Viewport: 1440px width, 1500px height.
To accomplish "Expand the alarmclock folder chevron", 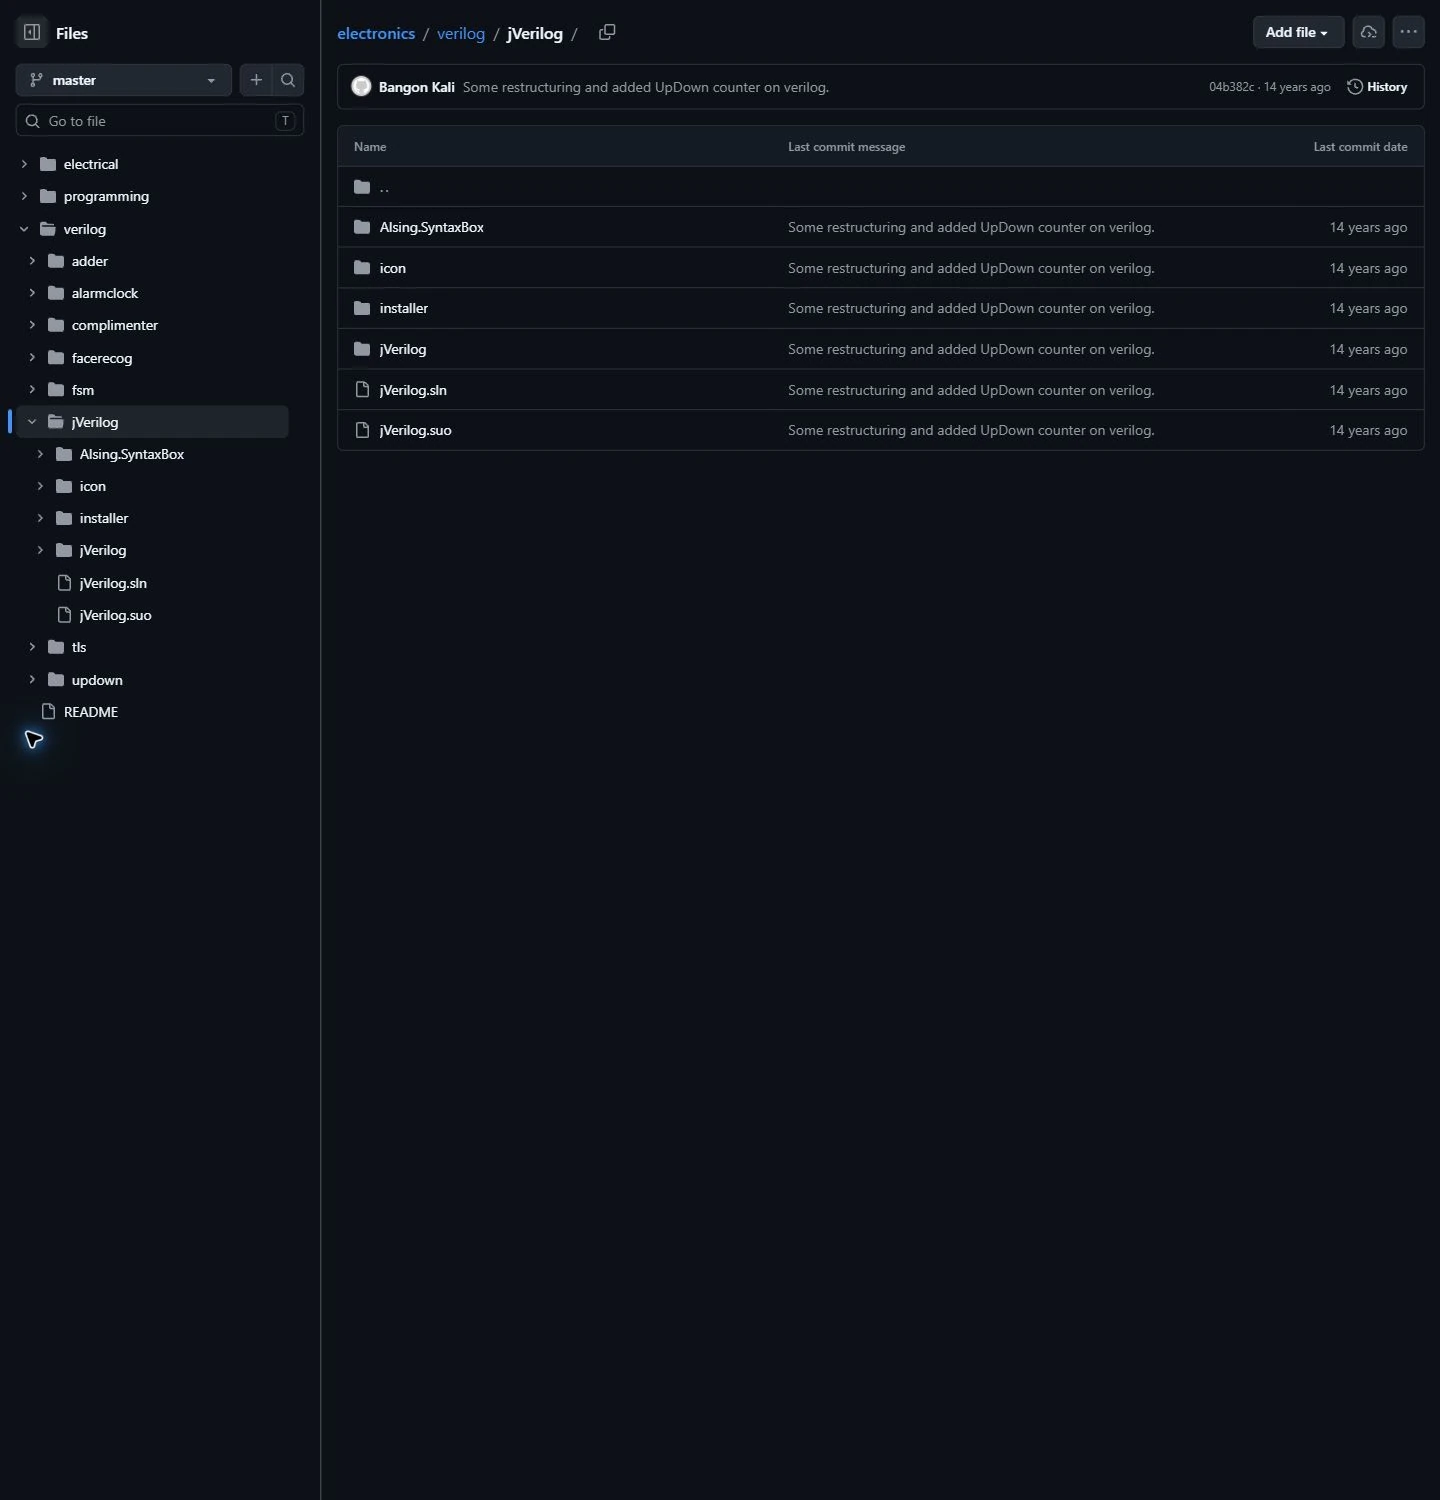I will pyautogui.click(x=32, y=293).
